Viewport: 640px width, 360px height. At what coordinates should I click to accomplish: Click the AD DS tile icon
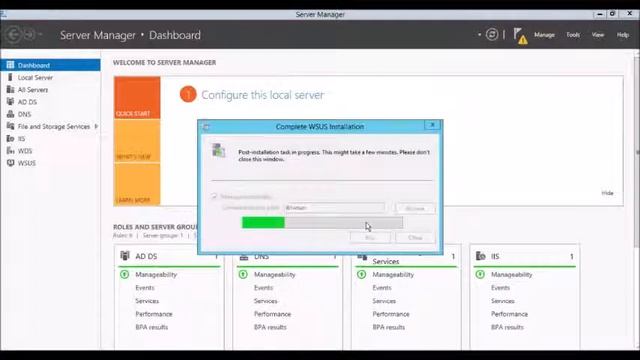click(125, 256)
